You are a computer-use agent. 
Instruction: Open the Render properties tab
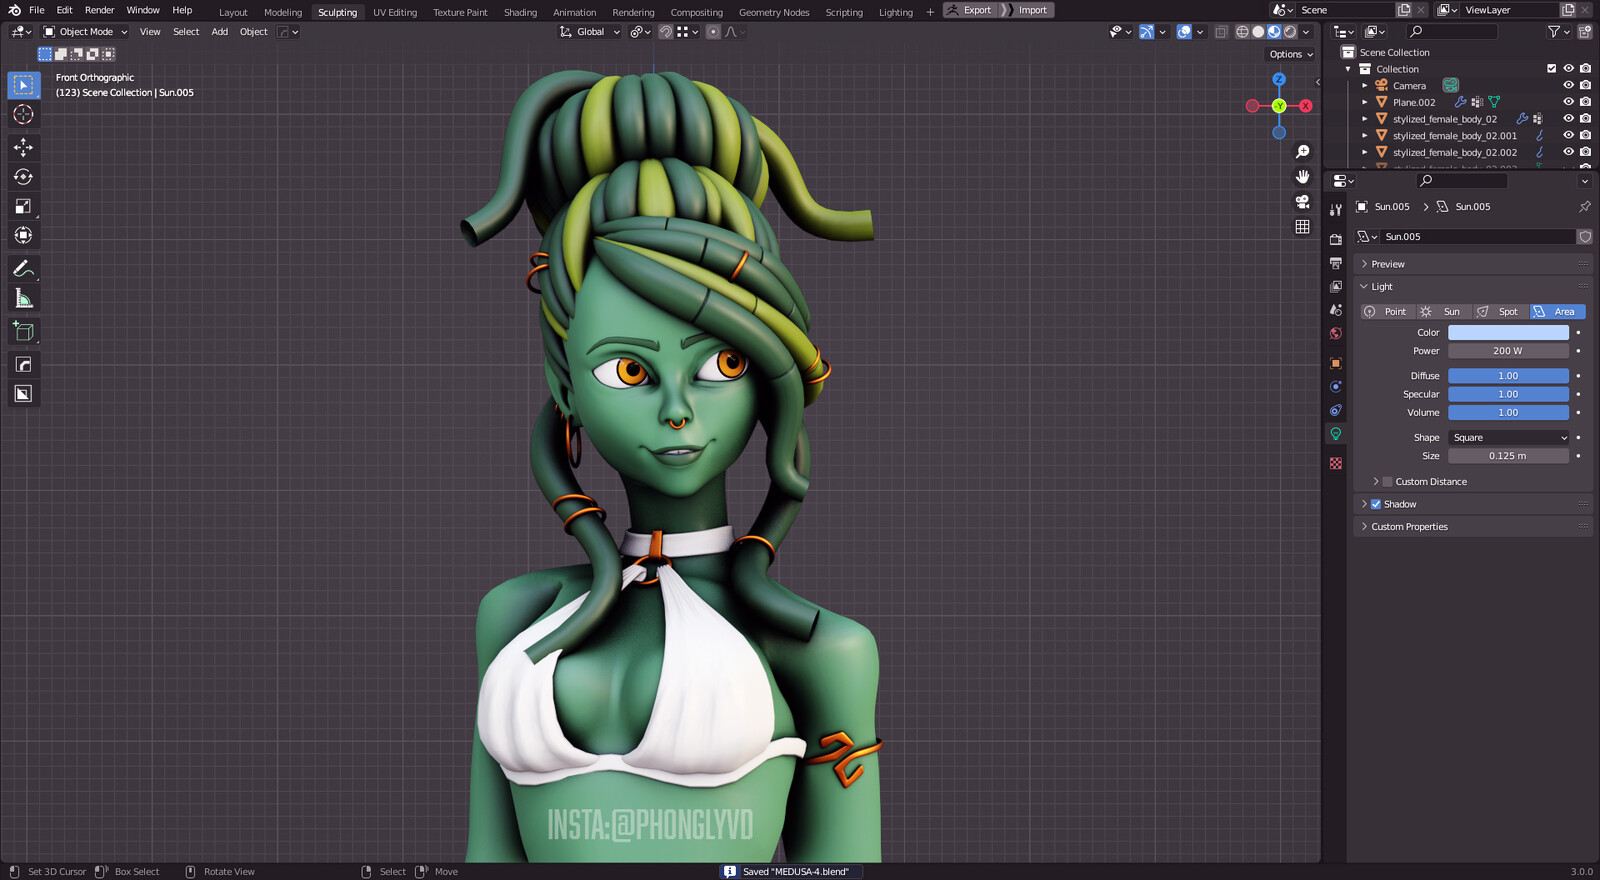1336,239
